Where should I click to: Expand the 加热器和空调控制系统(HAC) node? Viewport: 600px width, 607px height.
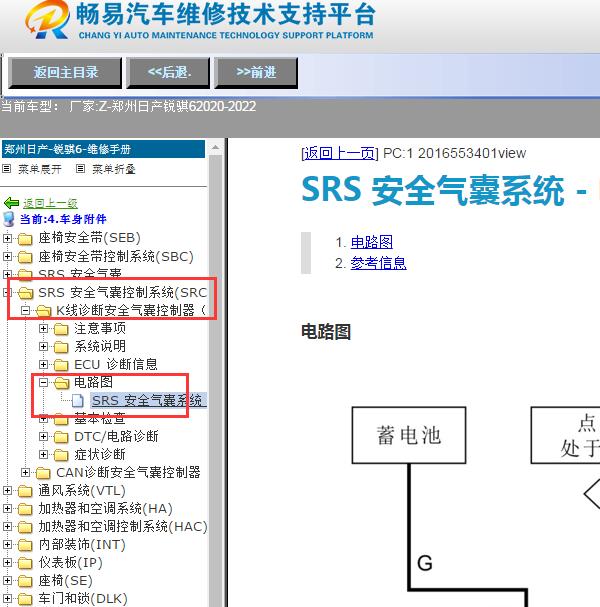coord(7,527)
